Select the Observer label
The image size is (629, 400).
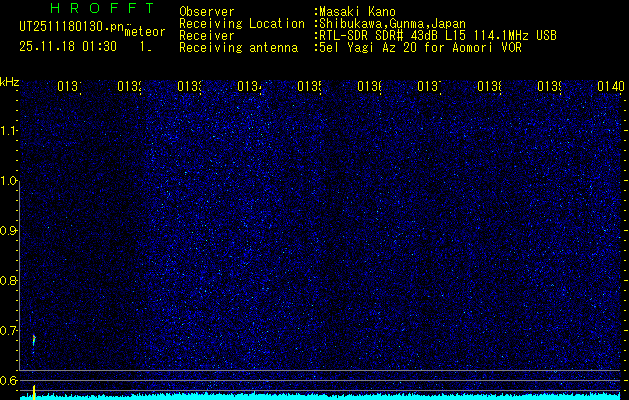tap(207, 12)
